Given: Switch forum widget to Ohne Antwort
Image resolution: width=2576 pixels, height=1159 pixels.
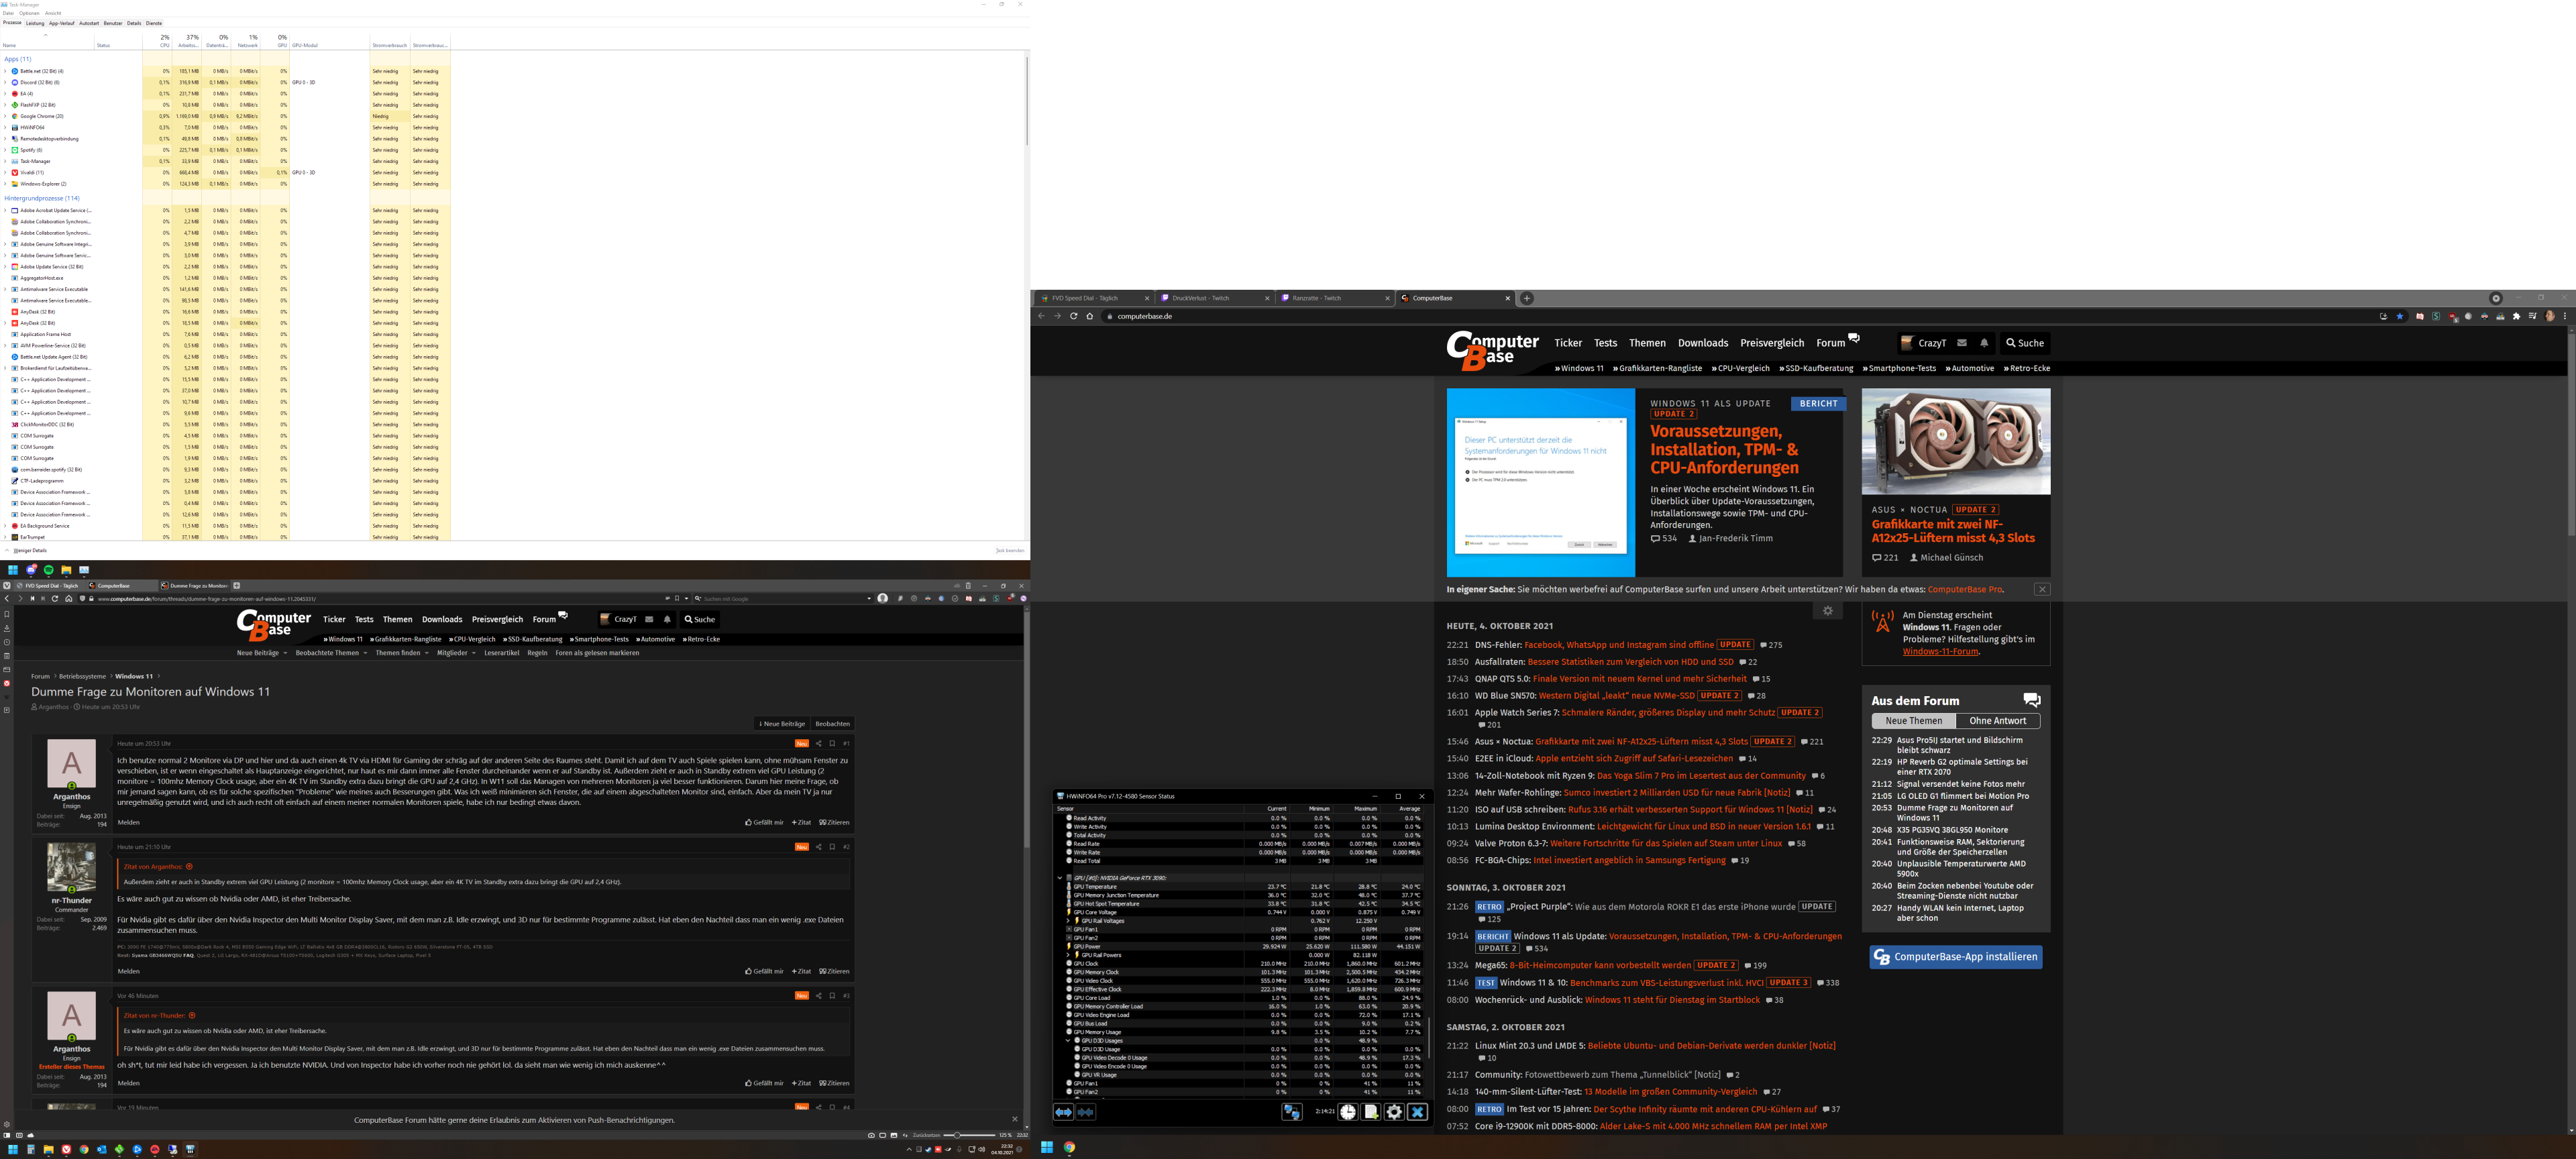Looking at the screenshot, I should tap(1997, 721).
